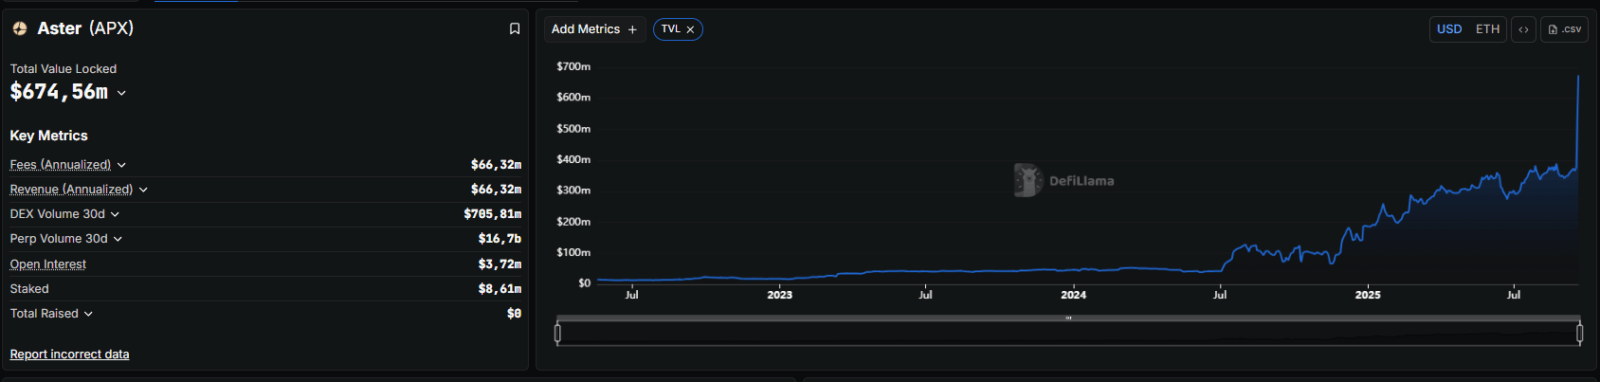Viewport: 1600px width, 382px height.
Task: Download chart data as .csv
Action: [1564, 29]
